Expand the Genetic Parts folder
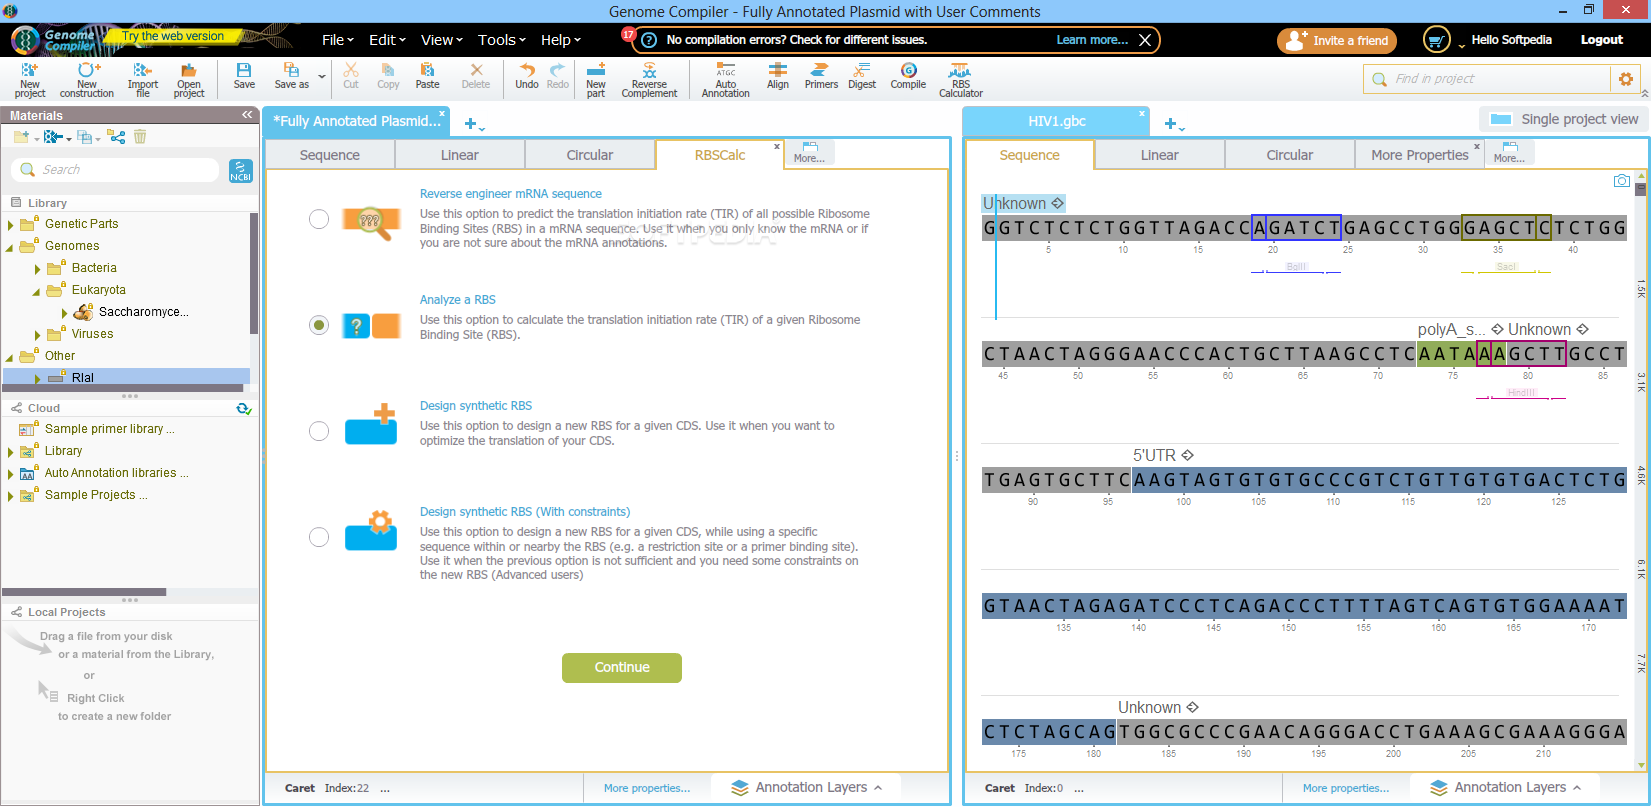The image size is (1651, 807). point(10,225)
